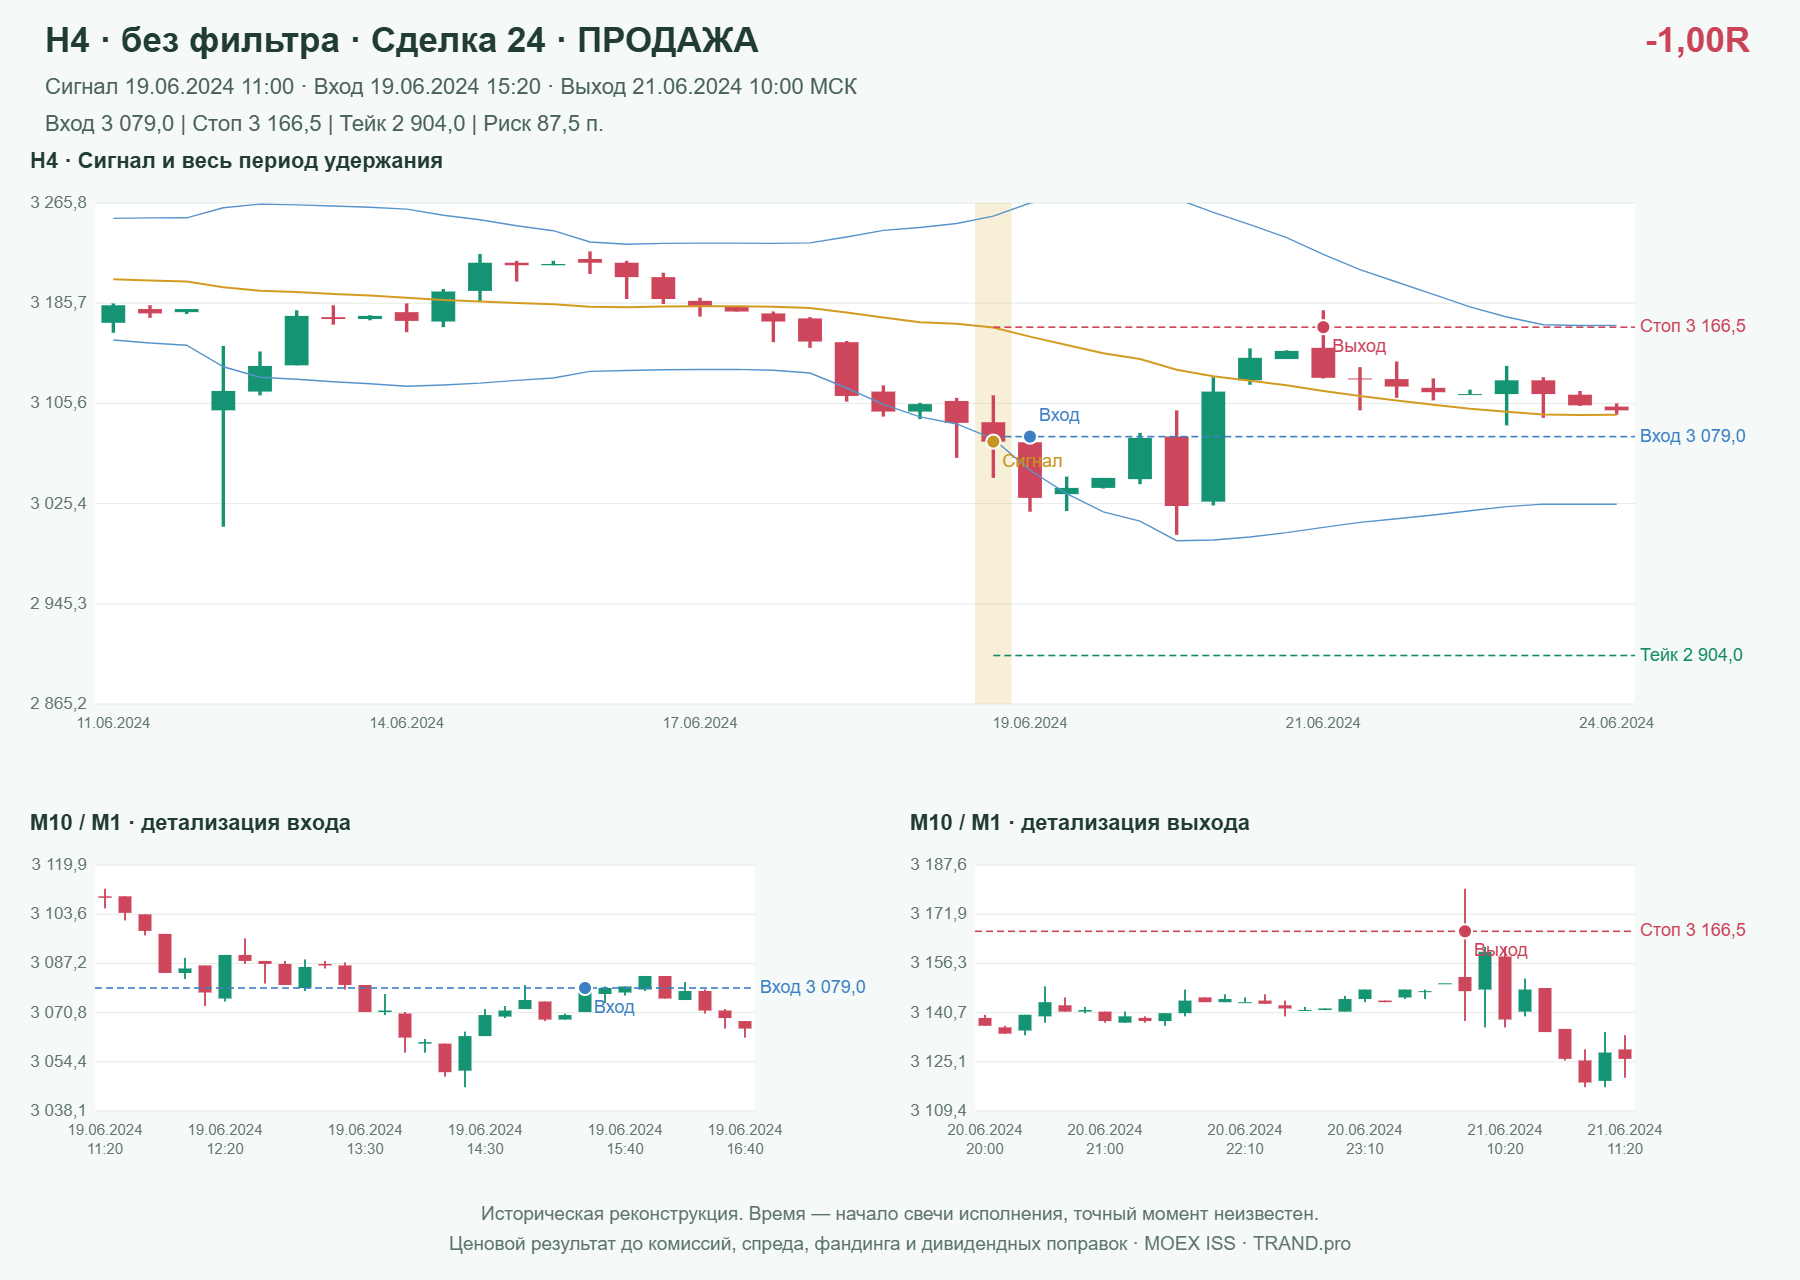The image size is (1800, 1280).
Task: Click the 11.06.2024 date on H4 axis
Action: (x=113, y=723)
